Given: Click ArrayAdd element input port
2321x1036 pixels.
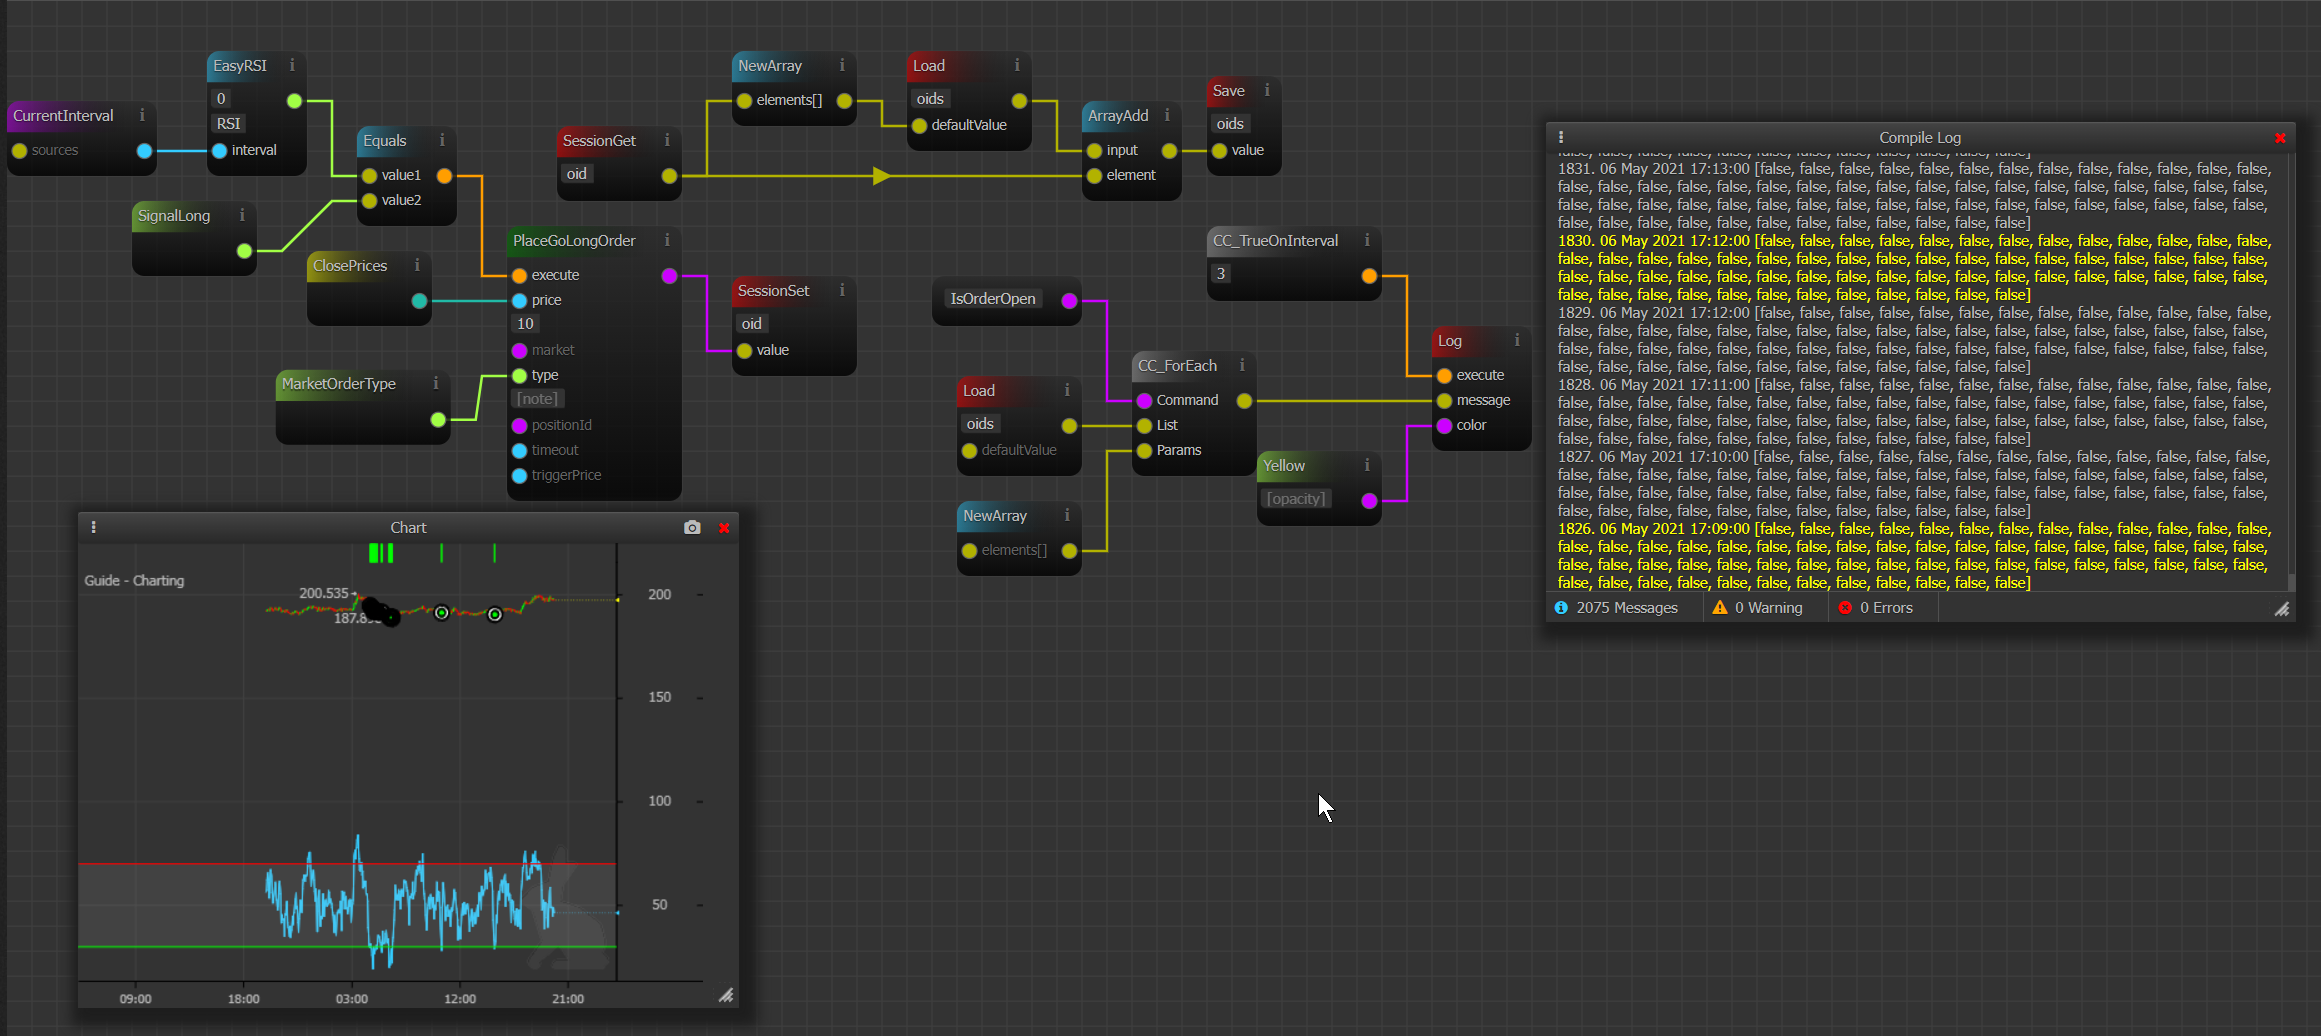Looking at the screenshot, I should (x=1094, y=176).
